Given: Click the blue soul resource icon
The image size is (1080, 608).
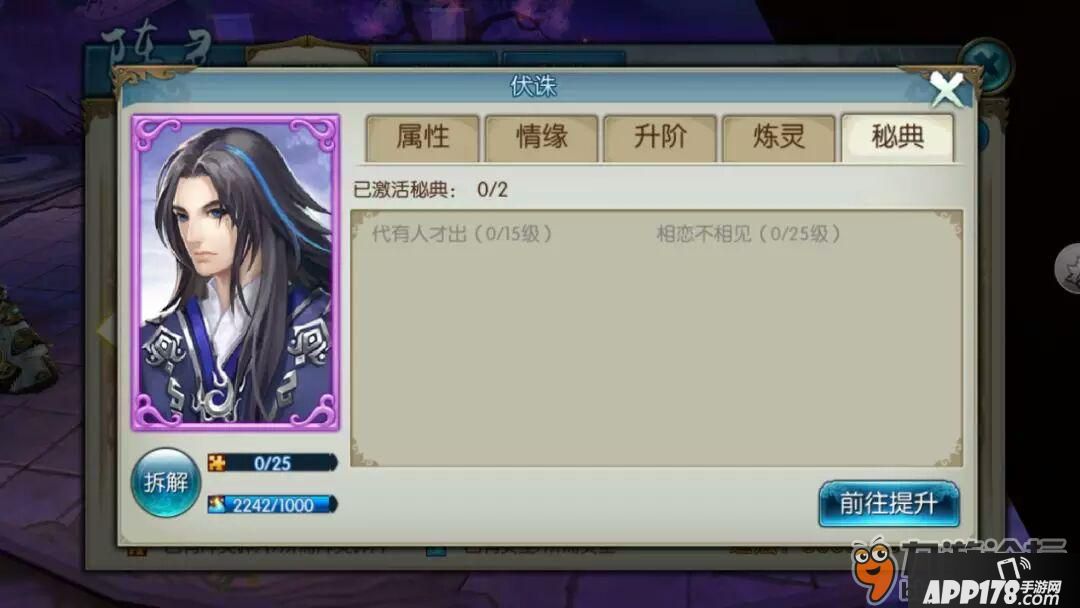Looking at the screenshot, I should pos(217,504).
